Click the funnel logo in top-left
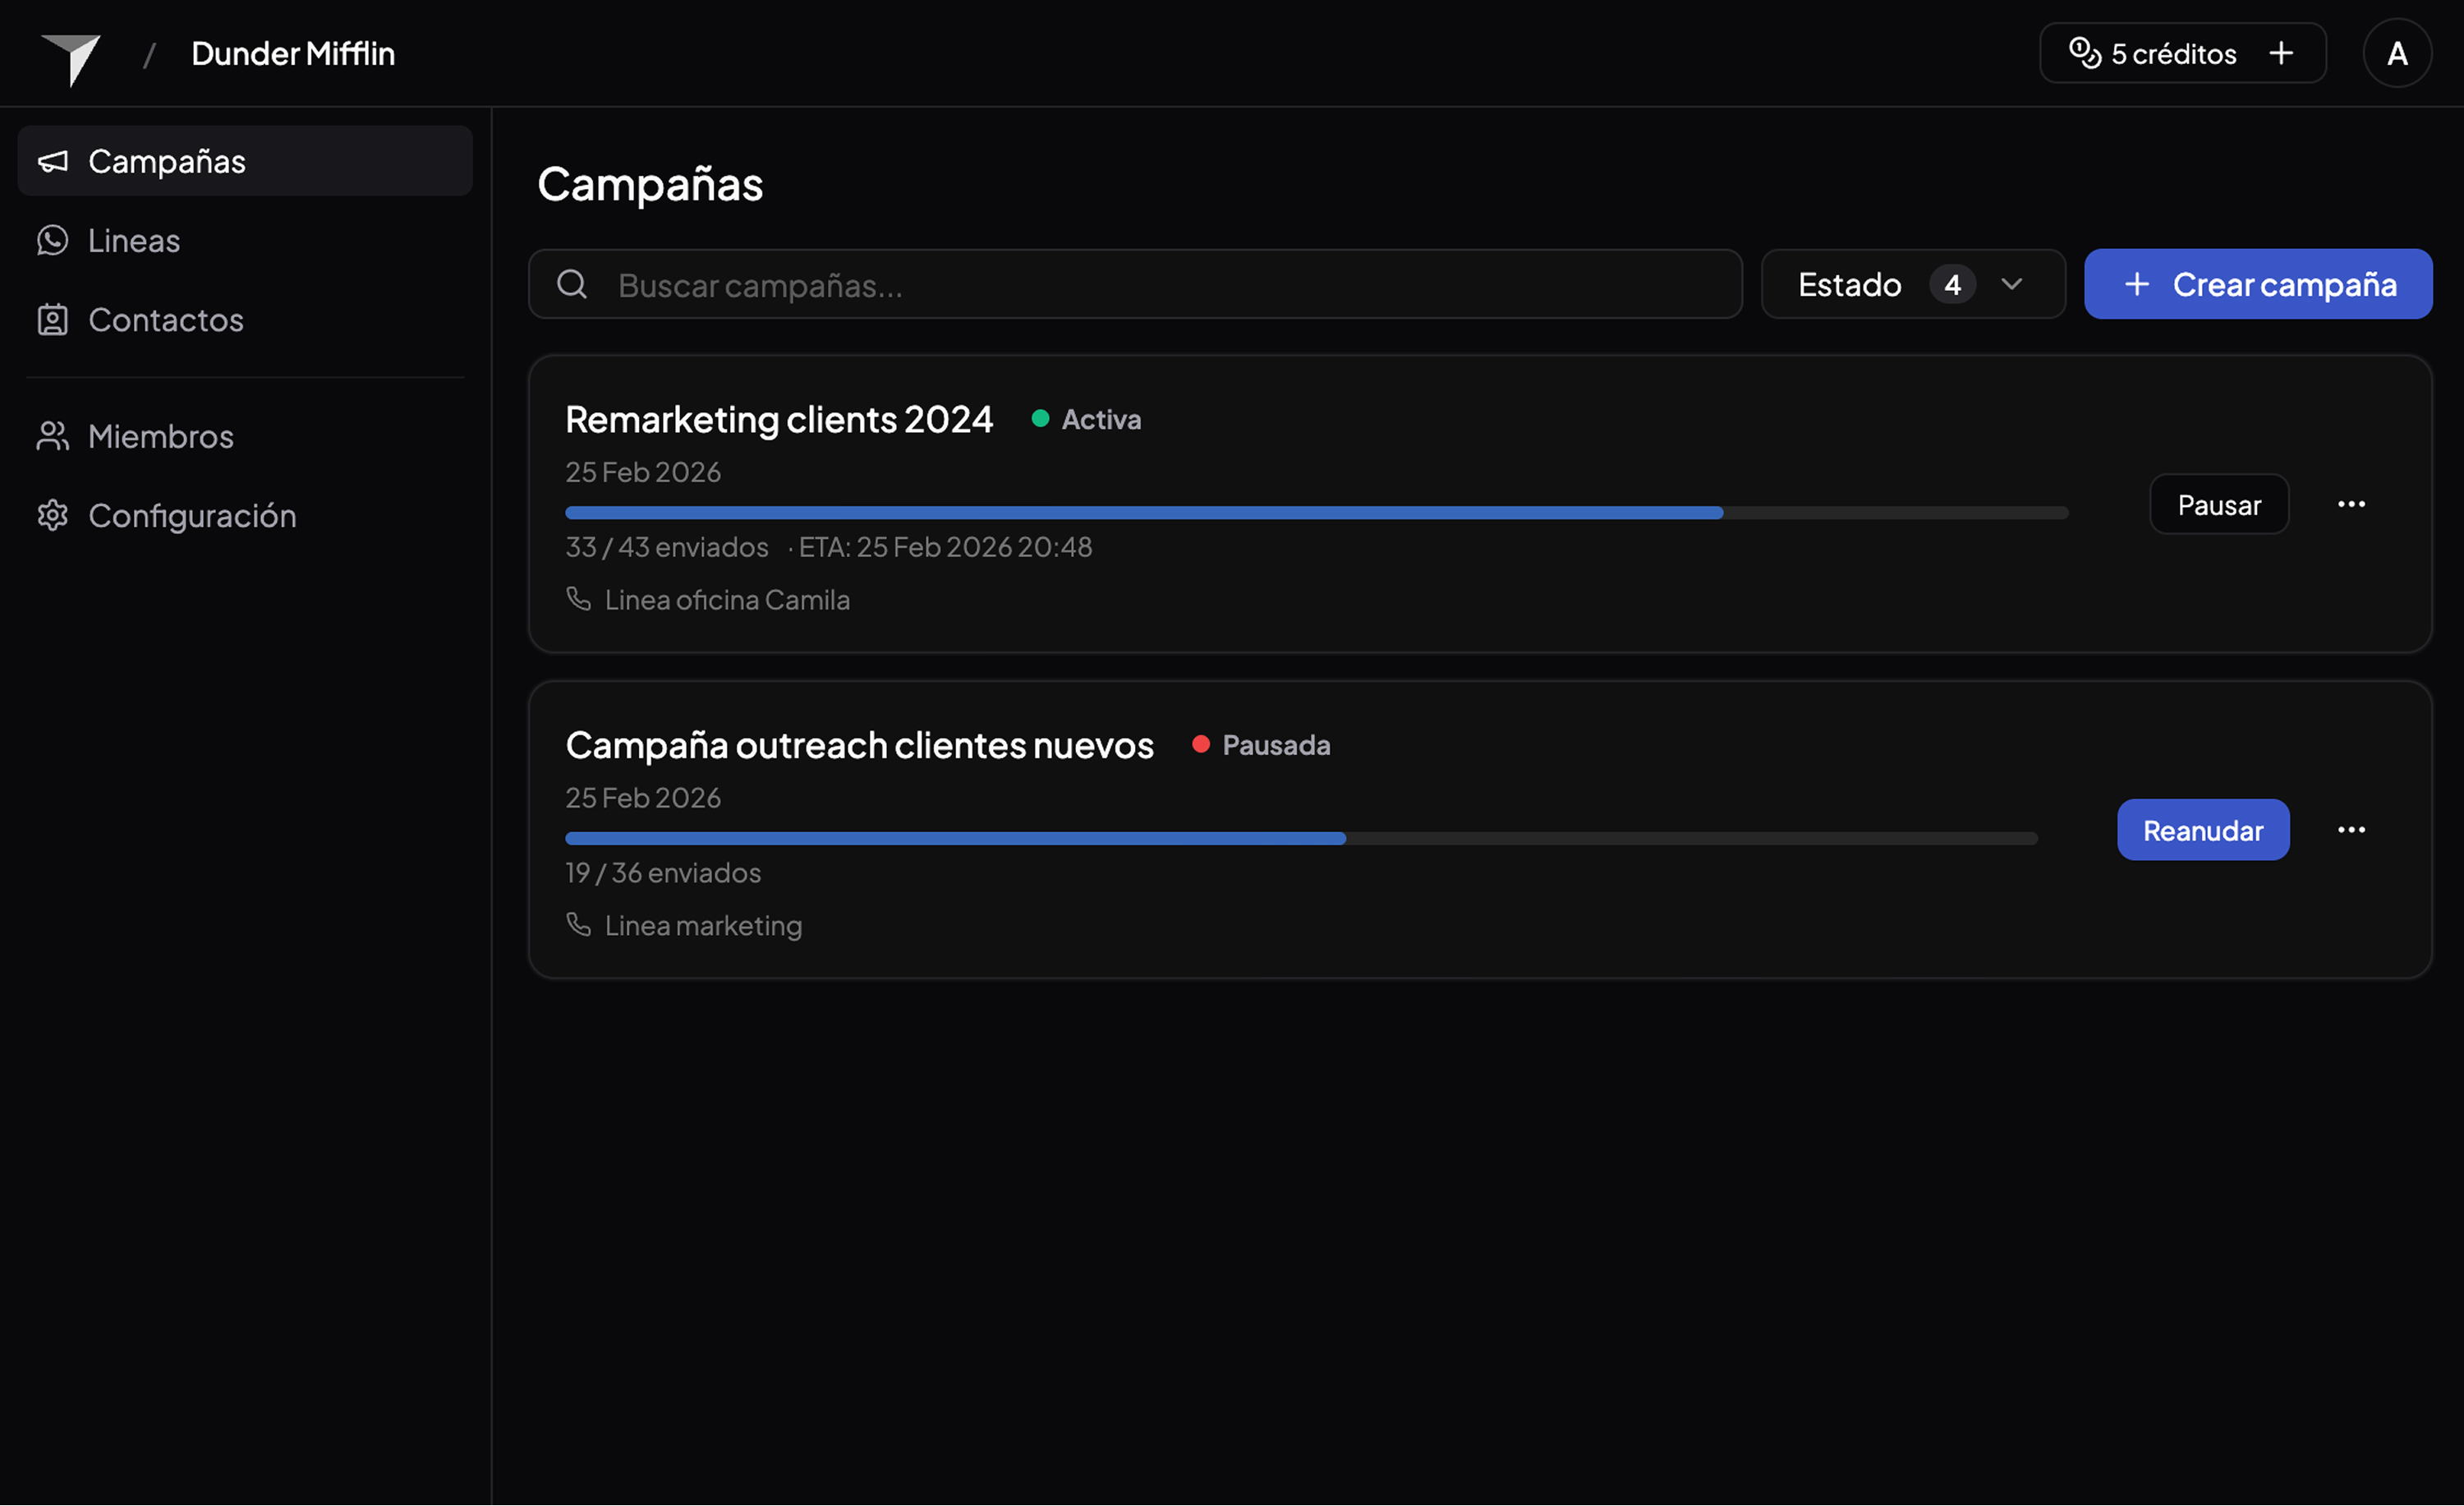This screenshot has width=2464, height=1506. pyautogui.click(x=71, y=58)
